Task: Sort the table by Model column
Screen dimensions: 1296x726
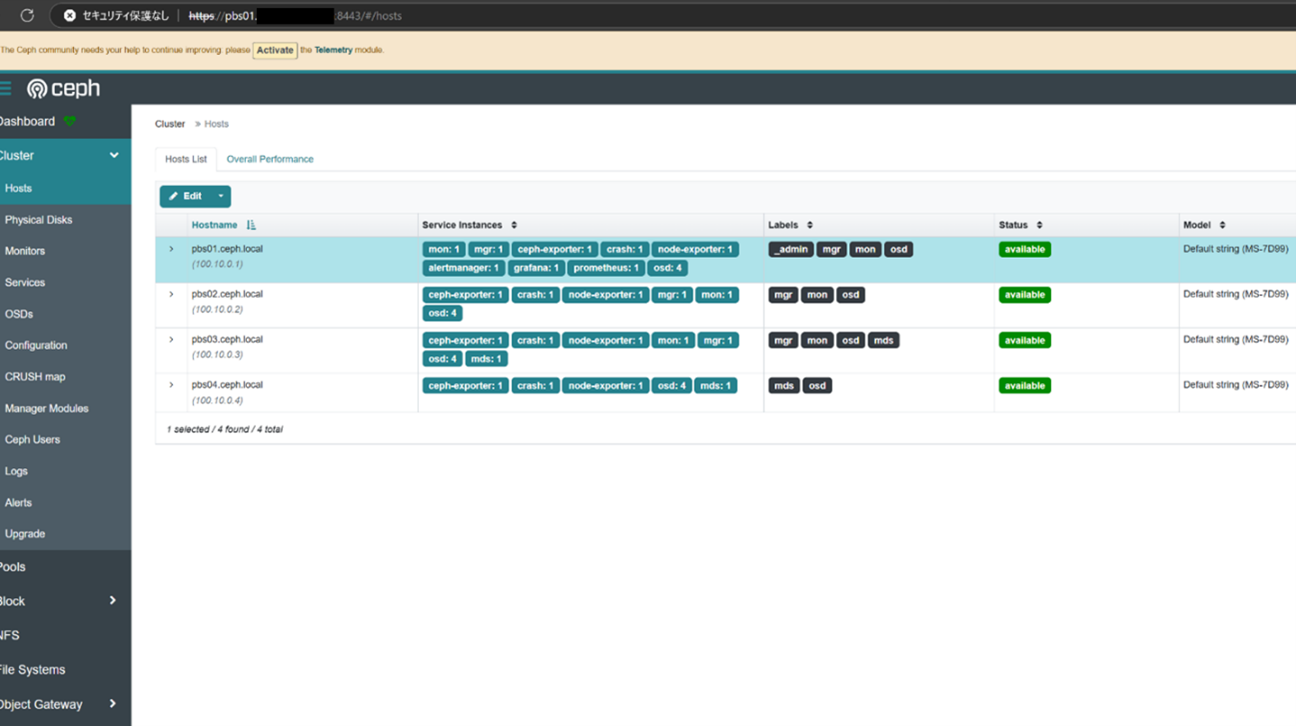Action: [1222, 226]
